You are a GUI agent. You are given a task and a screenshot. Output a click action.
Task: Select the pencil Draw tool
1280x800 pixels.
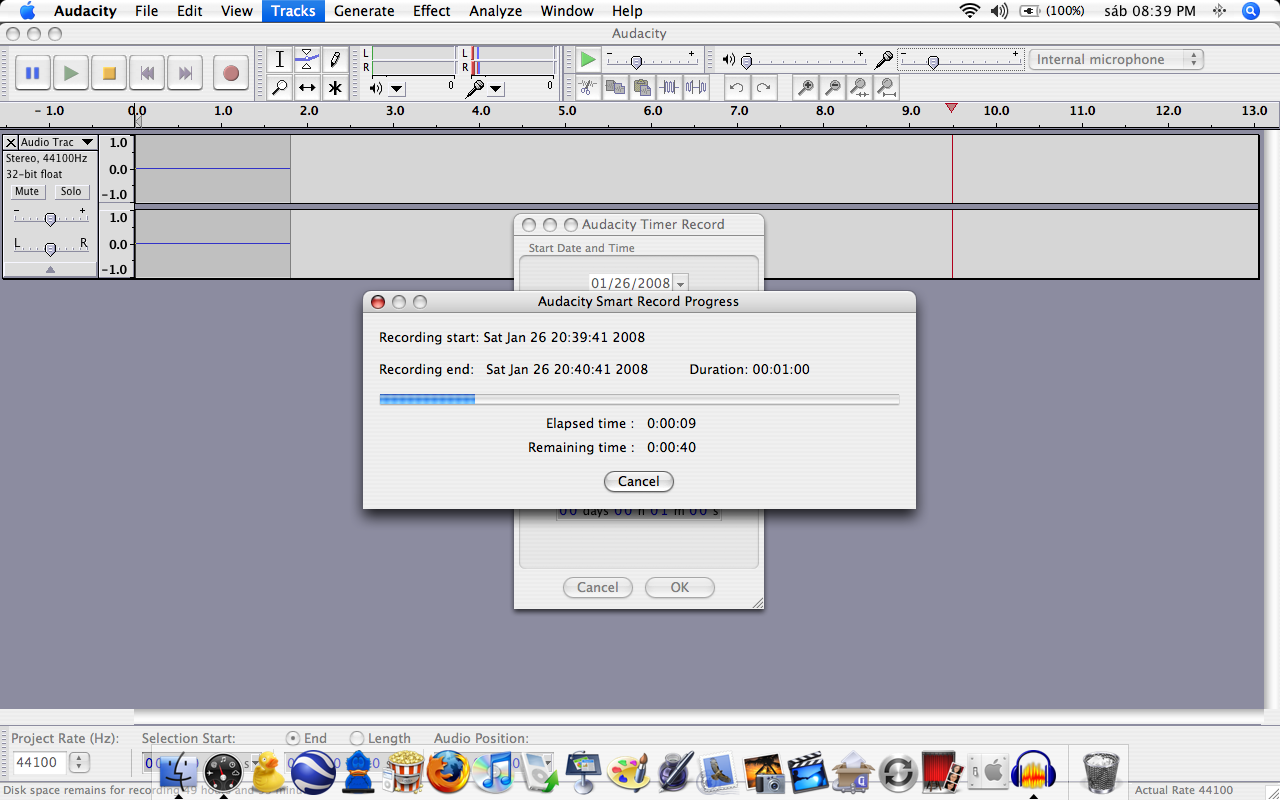coord(336,60)
